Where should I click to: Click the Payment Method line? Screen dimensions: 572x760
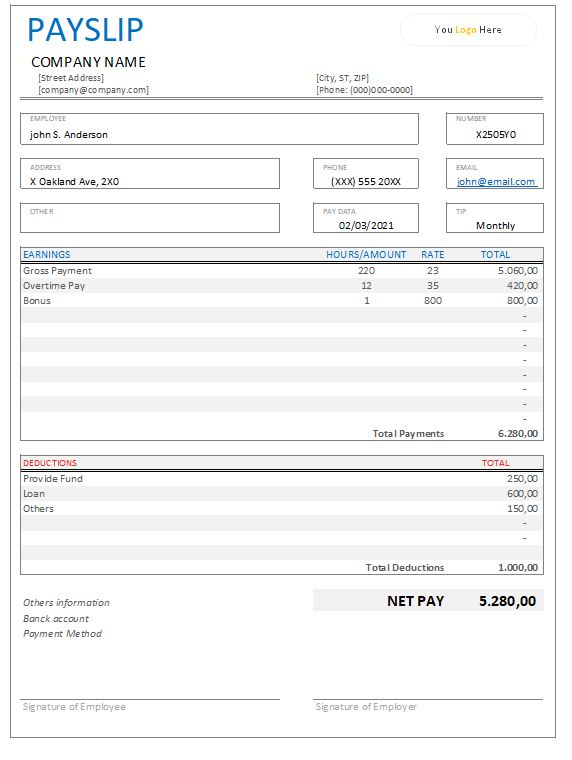(x=63, y=634)
